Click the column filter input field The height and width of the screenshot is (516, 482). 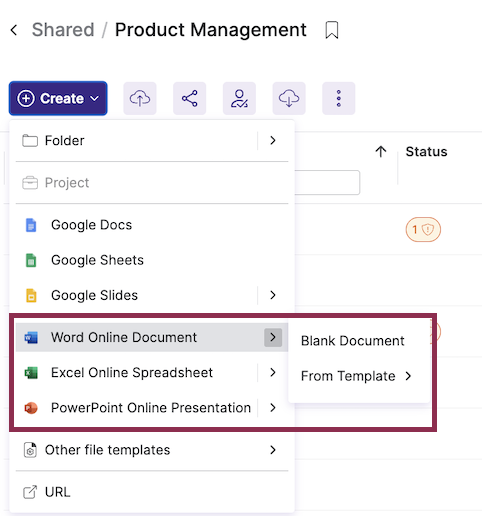click(x=327, y=182)
